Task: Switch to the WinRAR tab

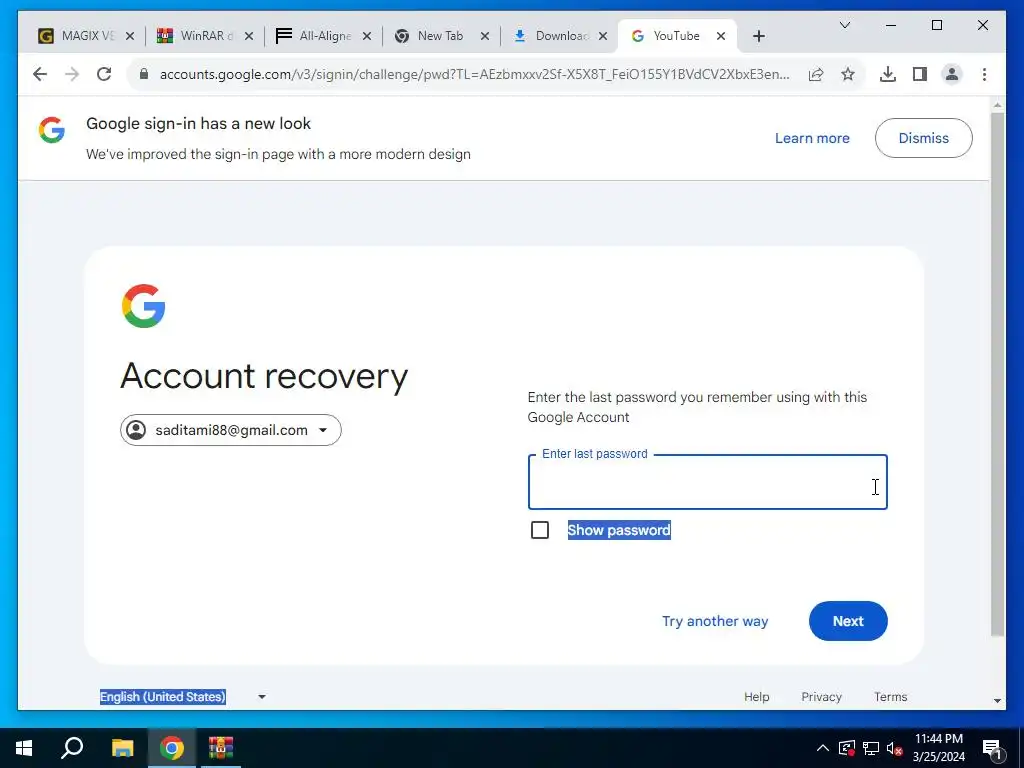Action: [x=204, y=37]
